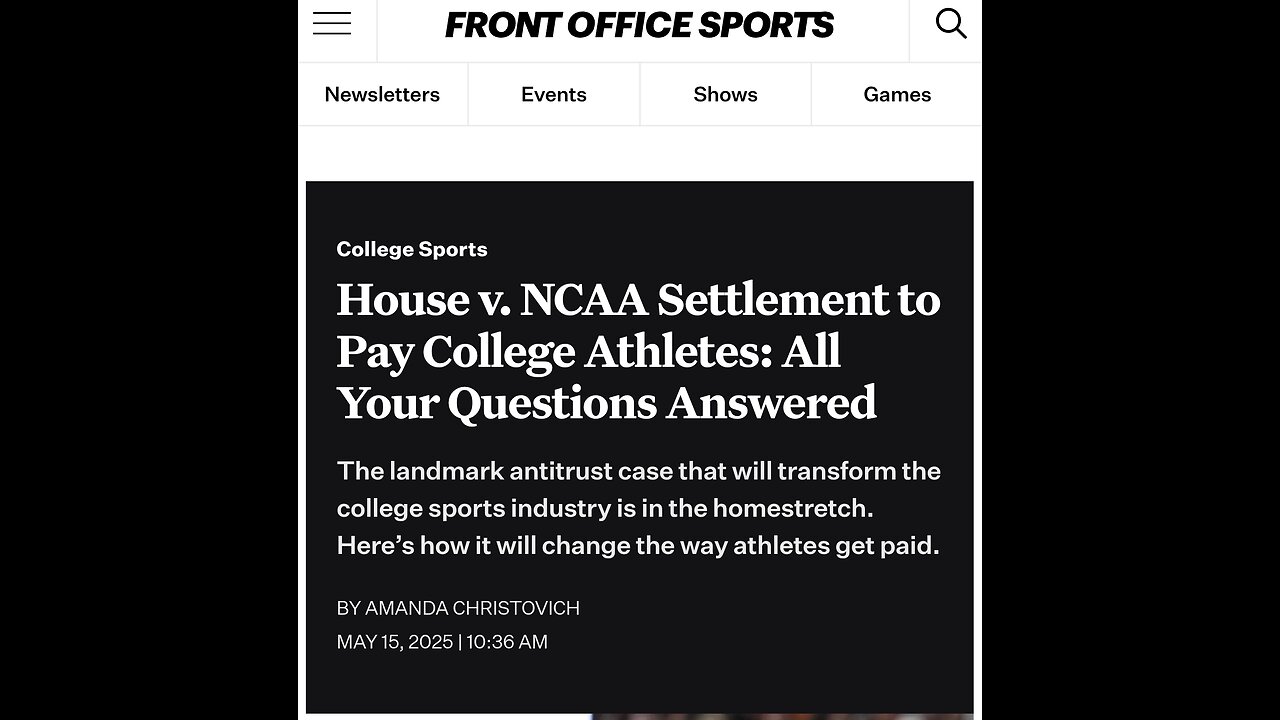Click the search magnifying glass icon
1280x720 pixels.
950,25
